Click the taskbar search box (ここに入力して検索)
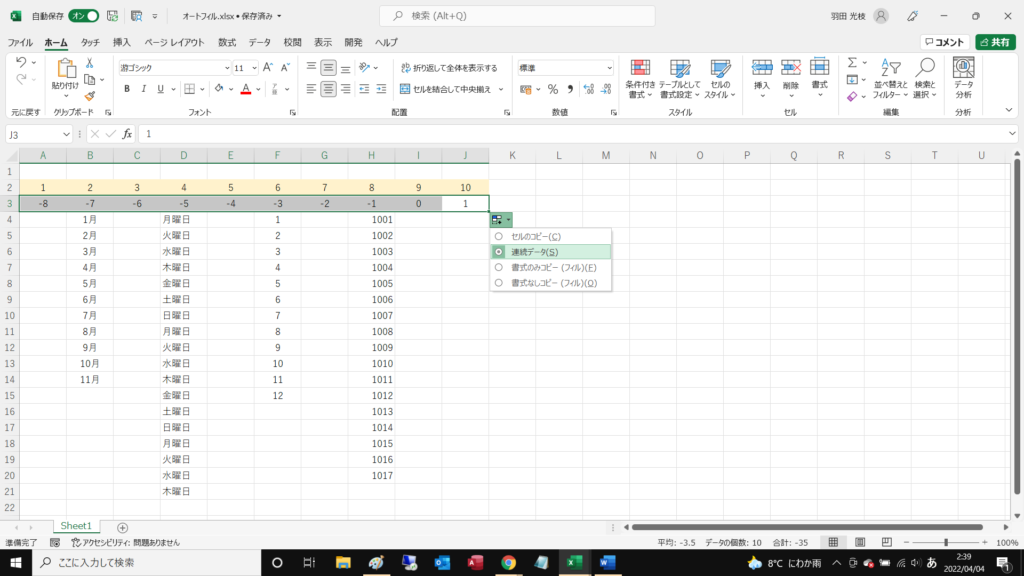 [x=146, y=562]
